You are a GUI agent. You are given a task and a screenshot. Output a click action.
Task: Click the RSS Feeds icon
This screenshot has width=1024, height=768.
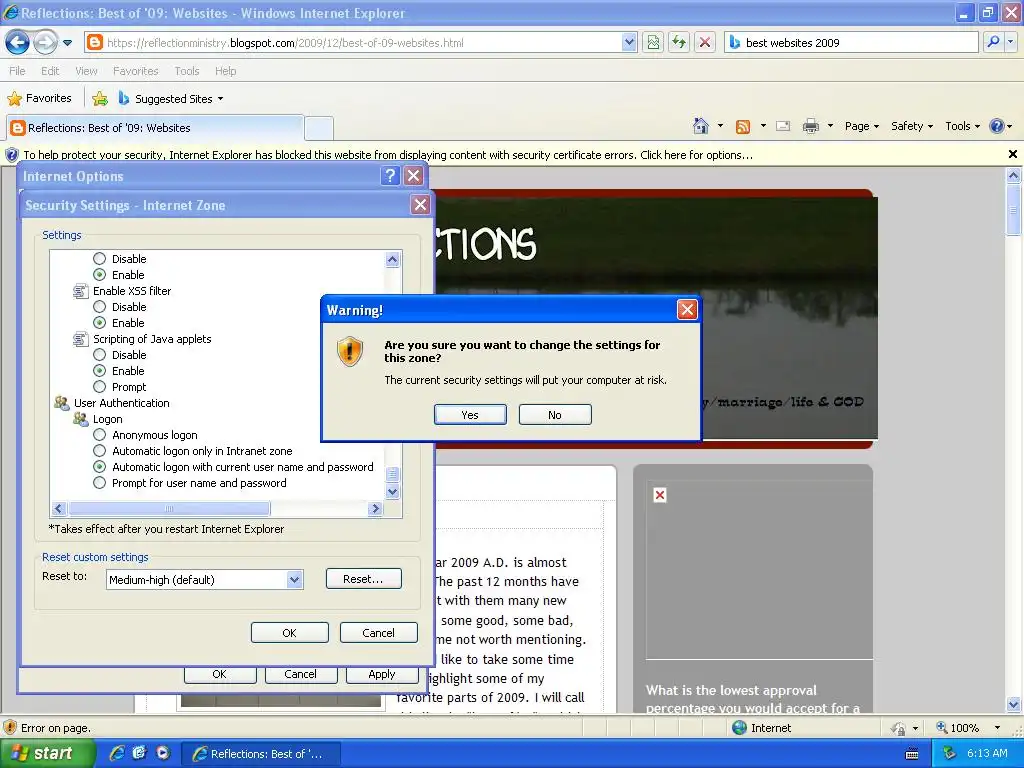click(743, 127)
